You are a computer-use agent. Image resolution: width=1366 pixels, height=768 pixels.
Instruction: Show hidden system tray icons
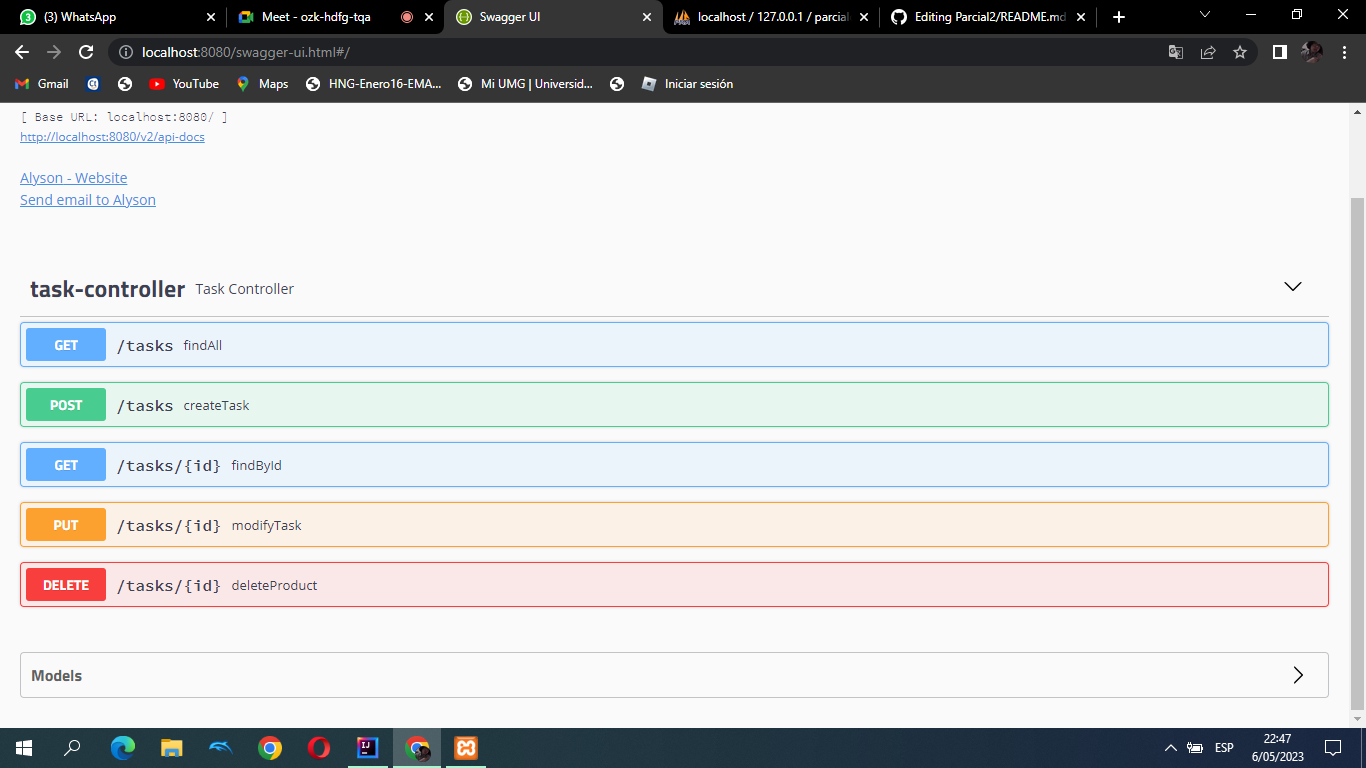click(1170, 748)
